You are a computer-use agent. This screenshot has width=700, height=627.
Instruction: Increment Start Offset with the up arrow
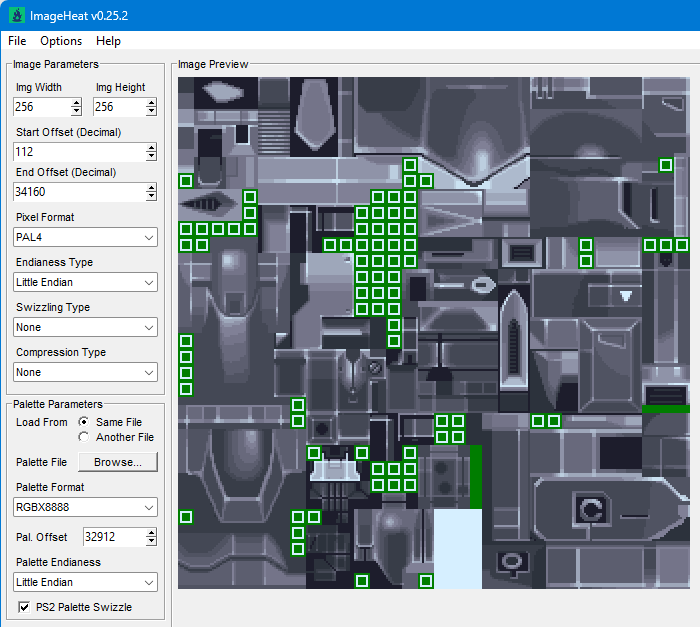click(x=151, y=148)
